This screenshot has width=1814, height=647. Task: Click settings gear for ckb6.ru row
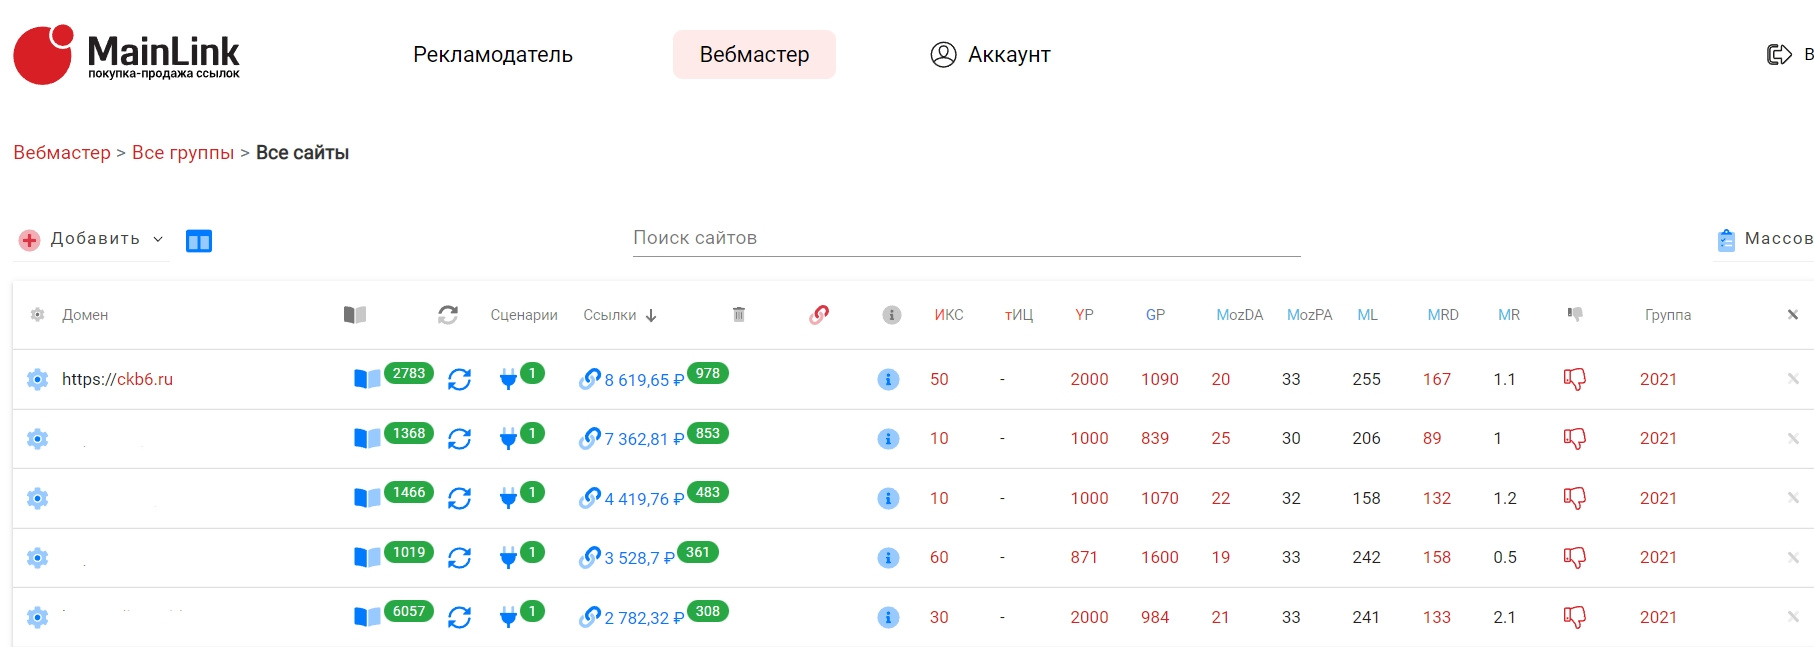[x=37, y=379]
